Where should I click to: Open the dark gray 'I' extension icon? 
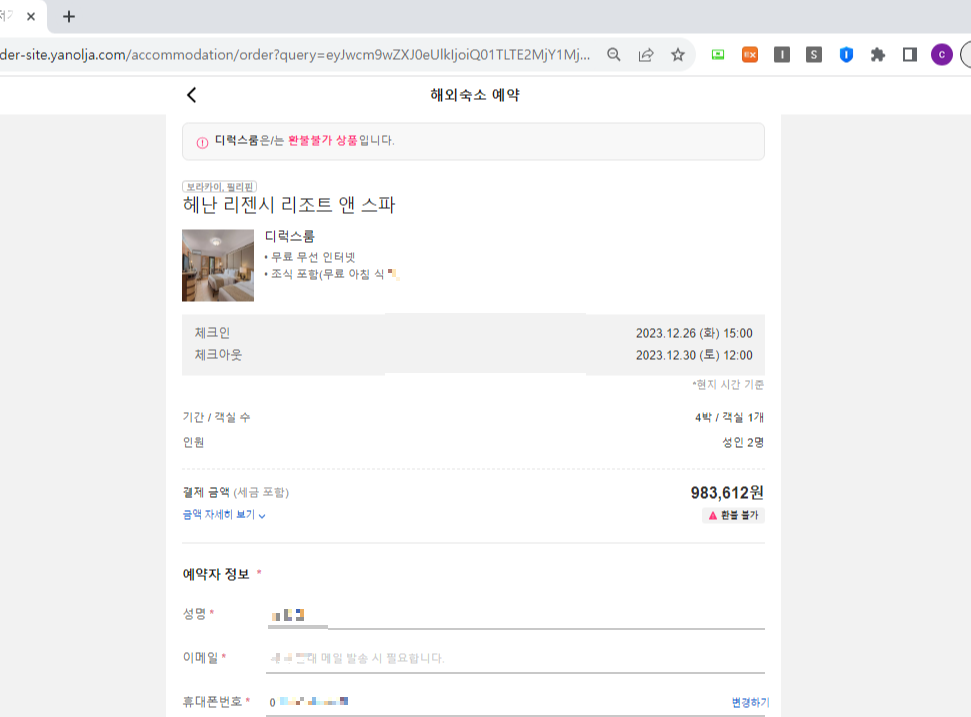coord(782,55)
